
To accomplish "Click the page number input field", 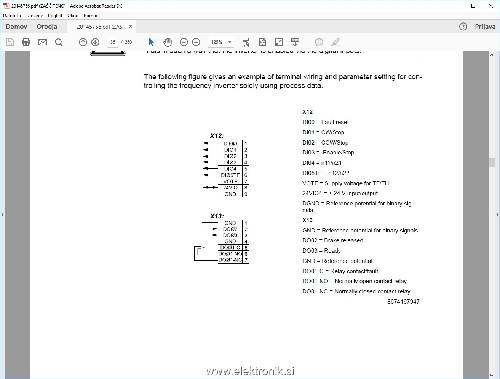I will pos(113,42).
